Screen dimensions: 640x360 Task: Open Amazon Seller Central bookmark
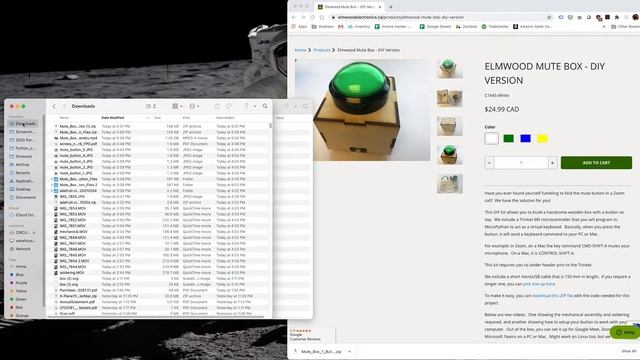point(532,27)
